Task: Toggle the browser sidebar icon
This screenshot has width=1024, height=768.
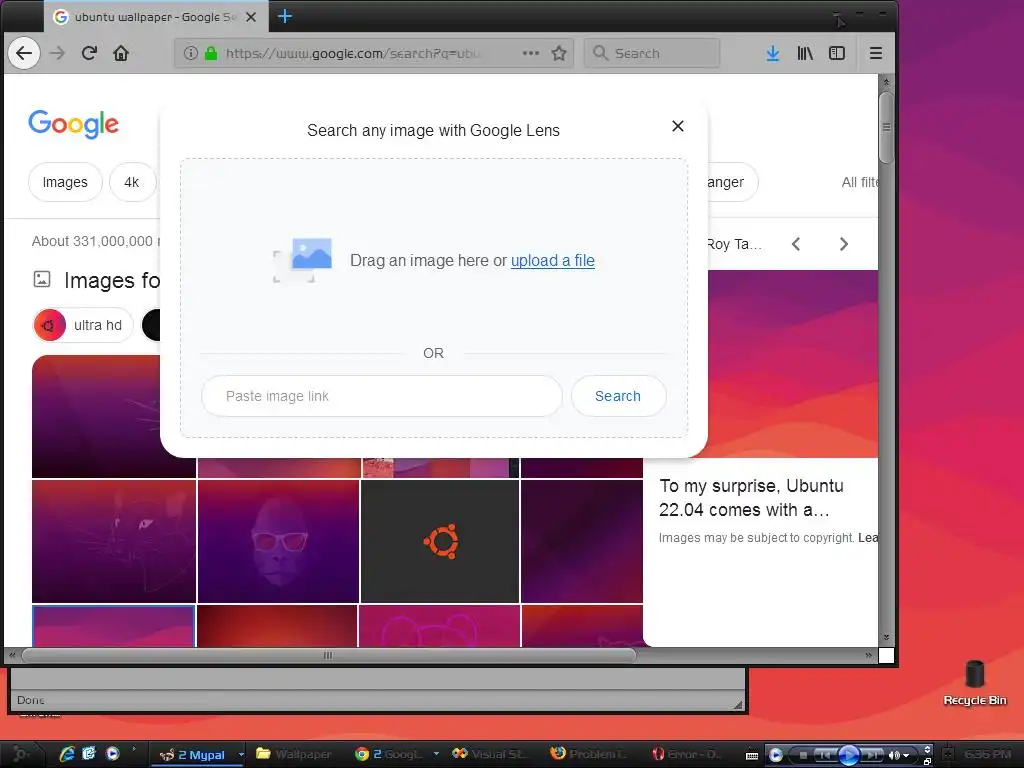Action: (837, 53)
